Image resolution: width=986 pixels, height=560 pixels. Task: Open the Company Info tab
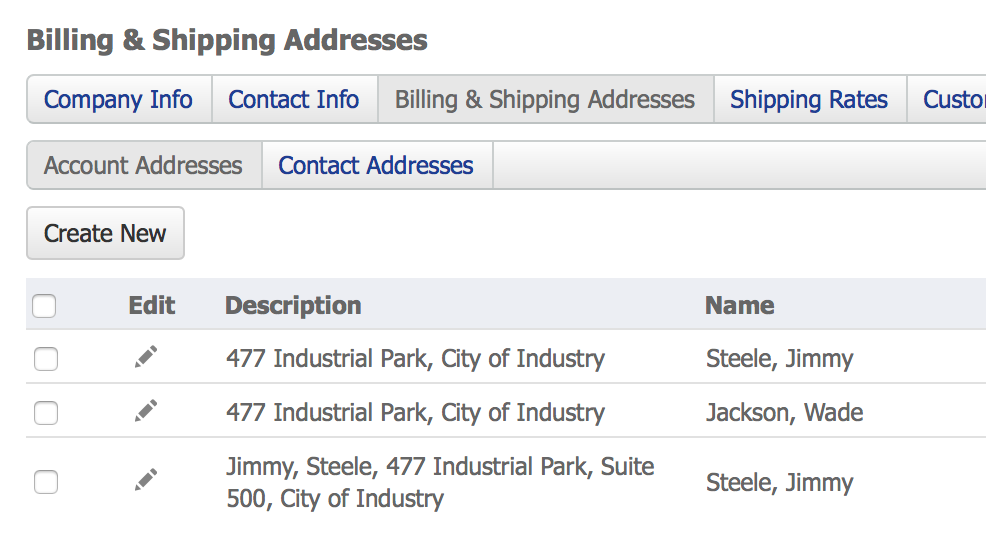[119, 100]
